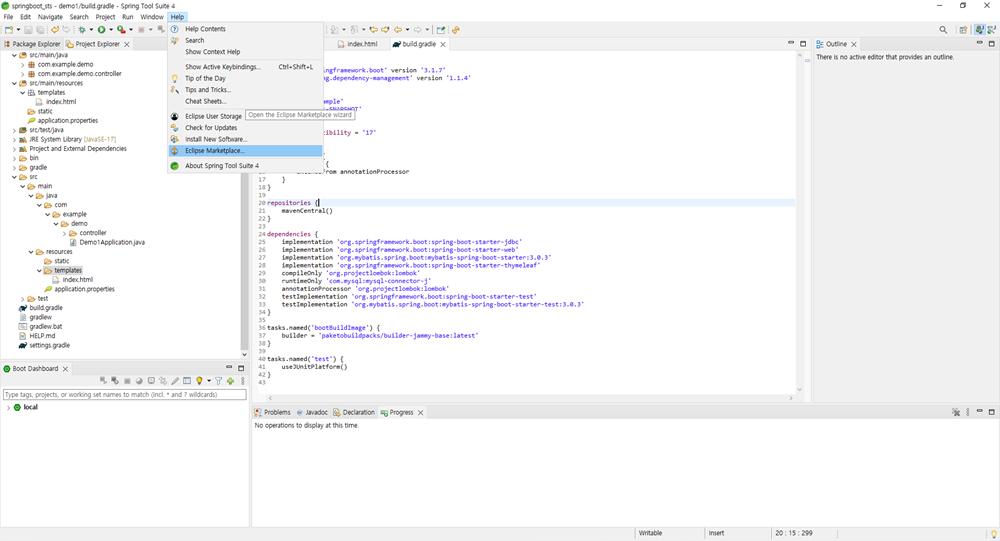Click editor horizontal scrollbar right arrow

tap(791, 398)
